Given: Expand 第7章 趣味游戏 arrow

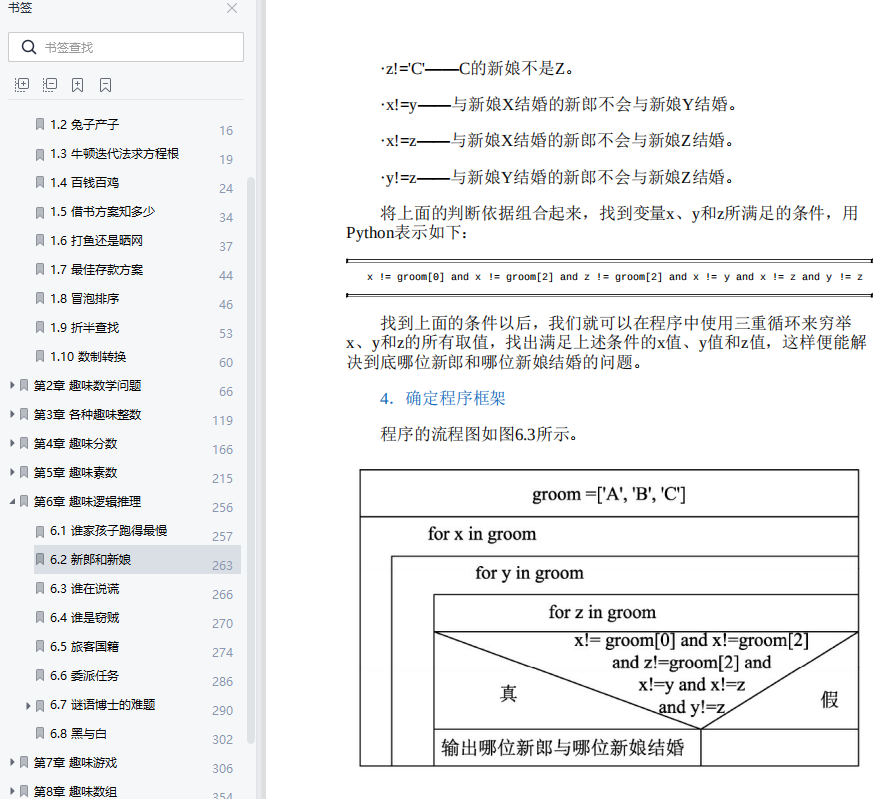Looking at the screenshot, I should point(12,762).
